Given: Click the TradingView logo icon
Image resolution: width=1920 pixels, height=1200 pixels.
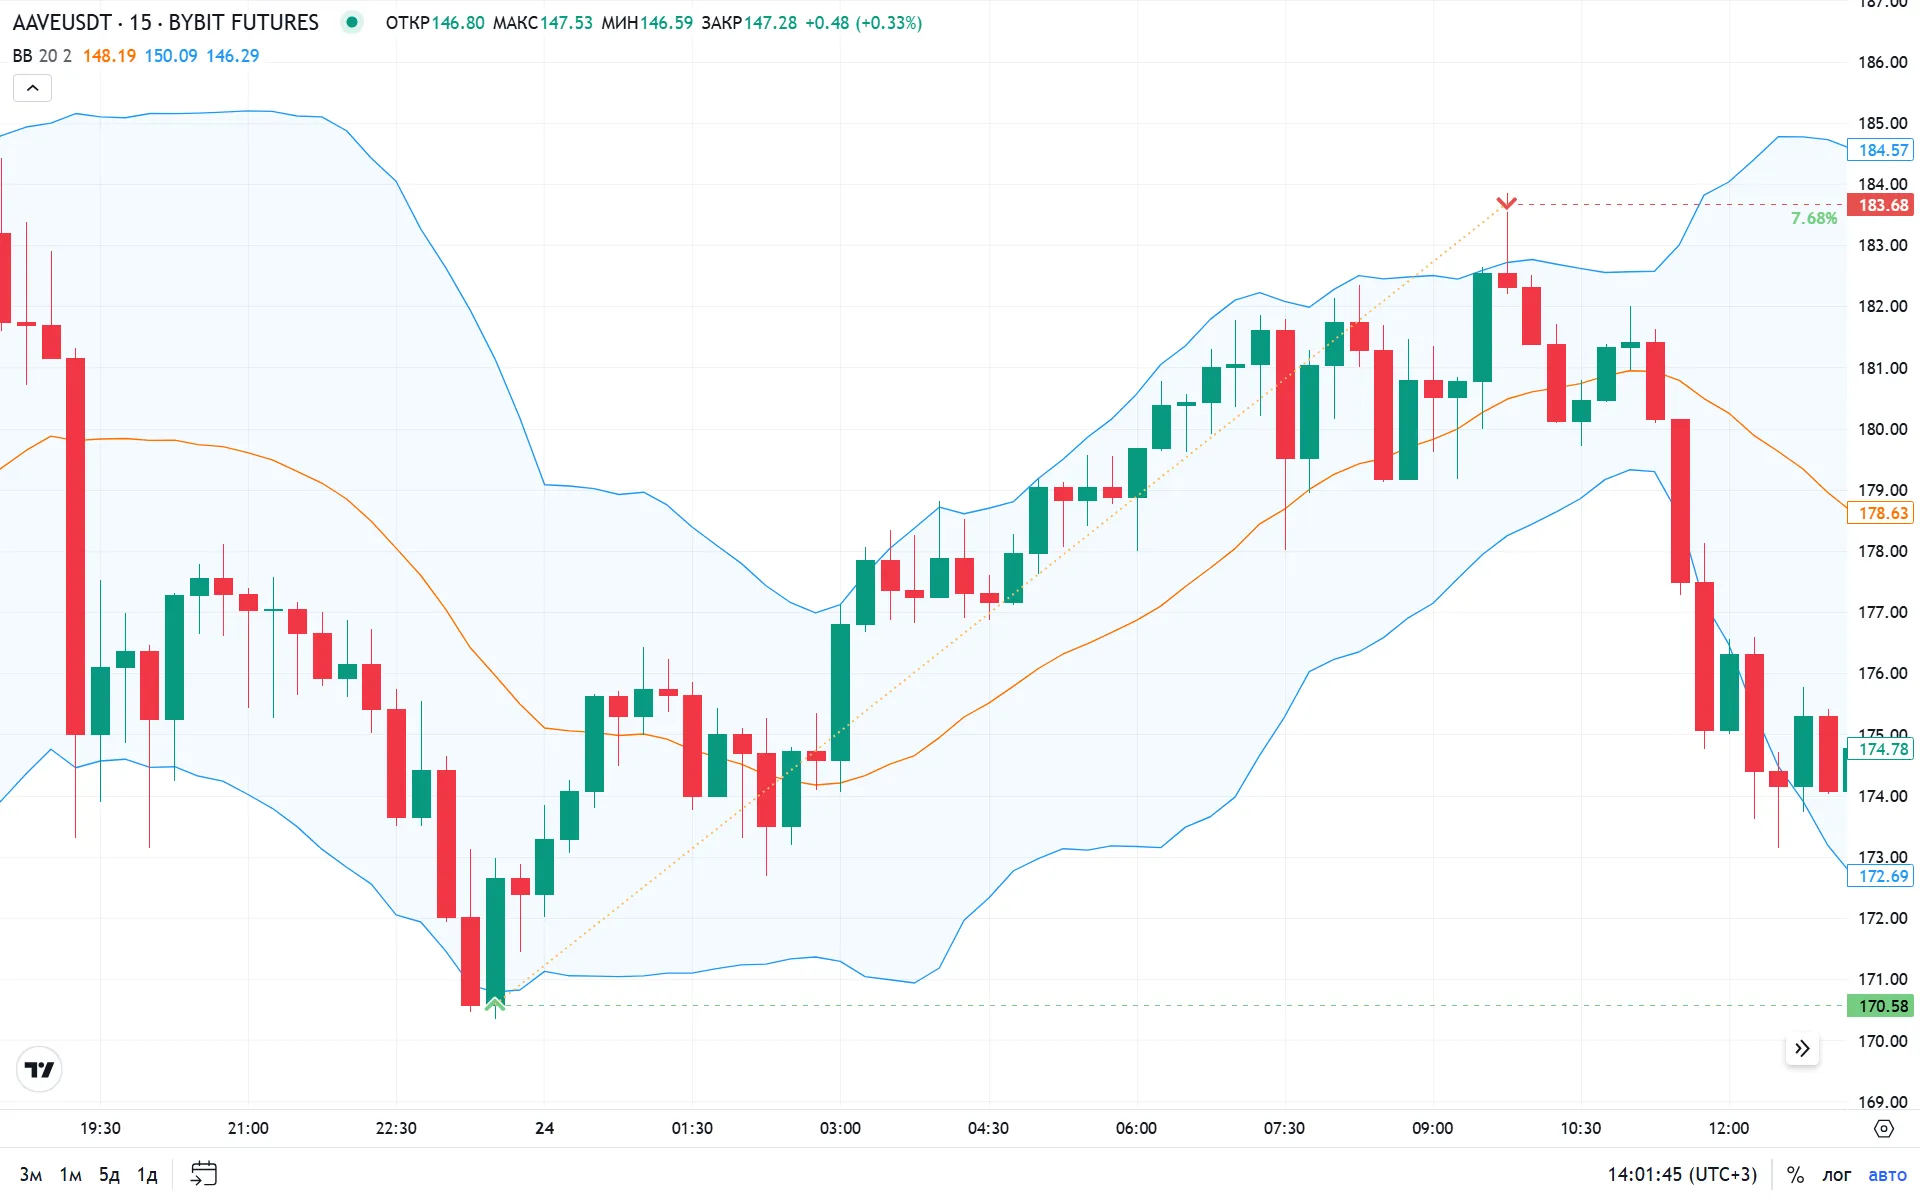Looking at the screenshot, I should coord(39,1070).
